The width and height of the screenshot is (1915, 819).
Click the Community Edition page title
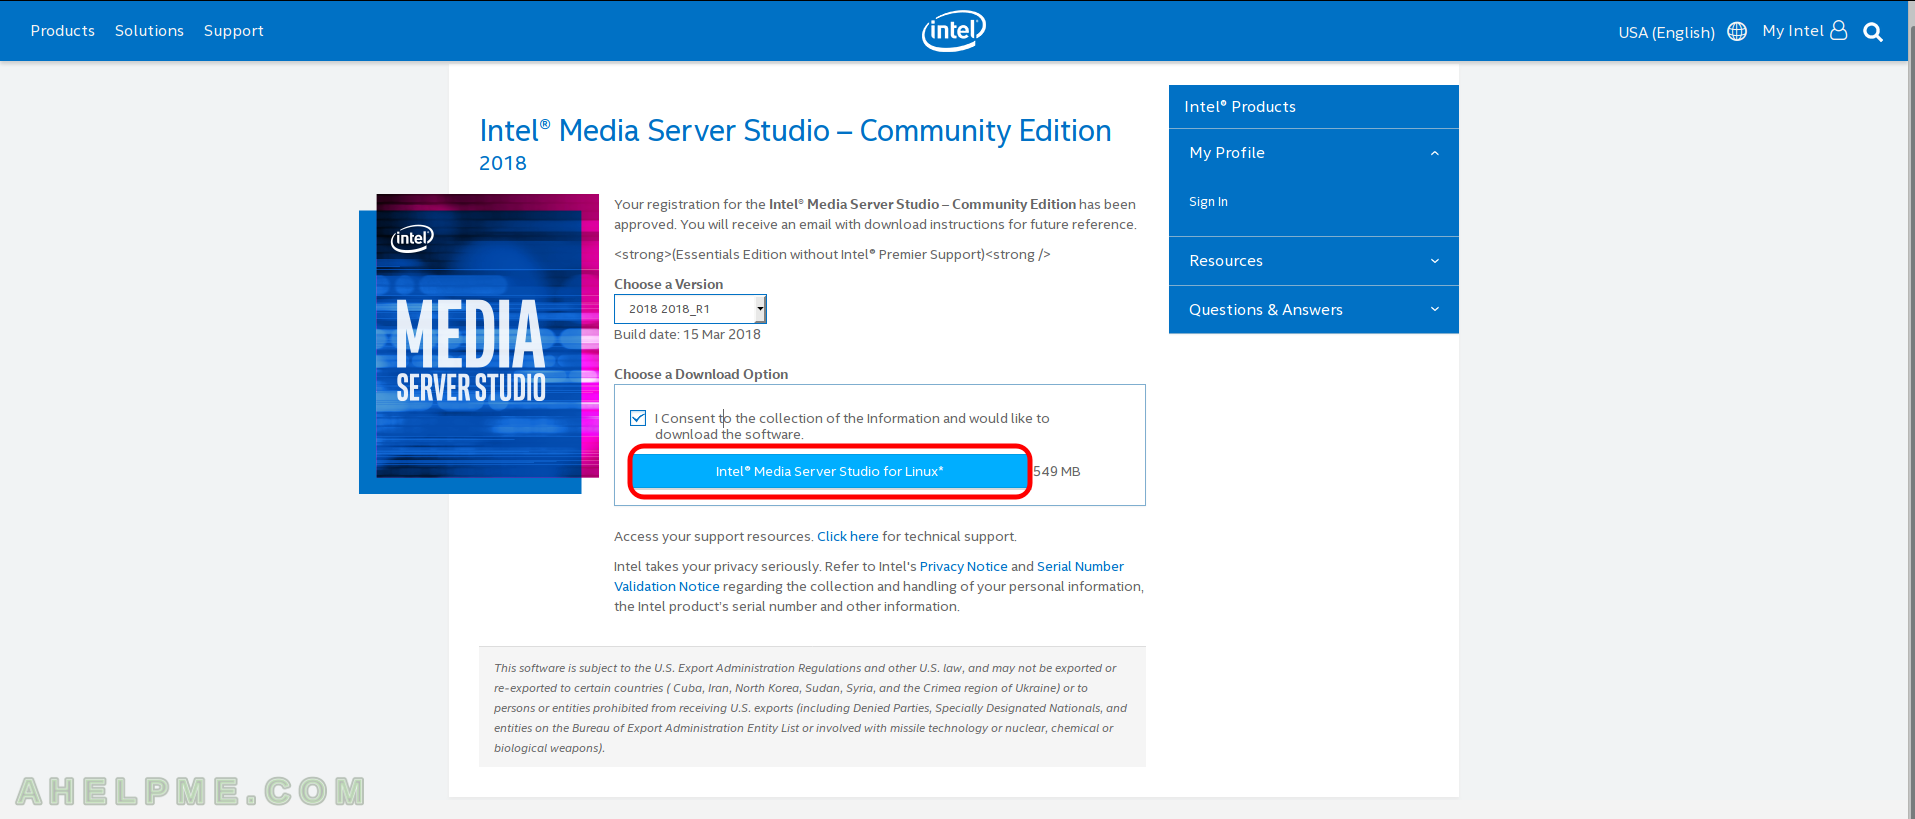795,131
